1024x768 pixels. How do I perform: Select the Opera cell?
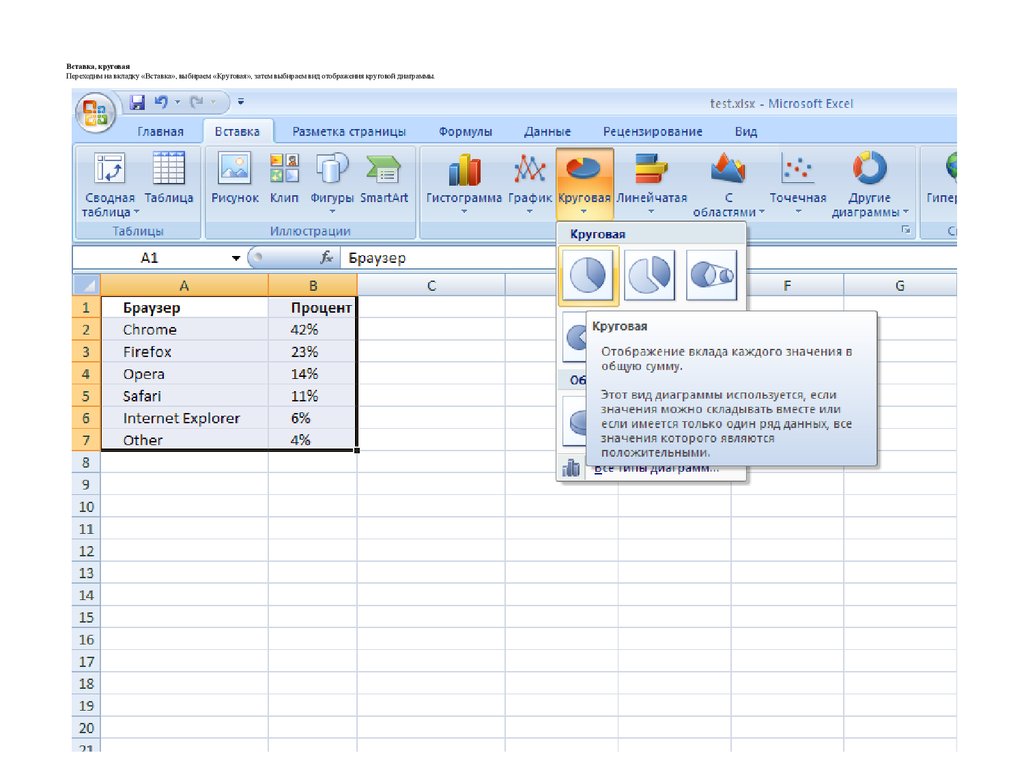point(184,374)
